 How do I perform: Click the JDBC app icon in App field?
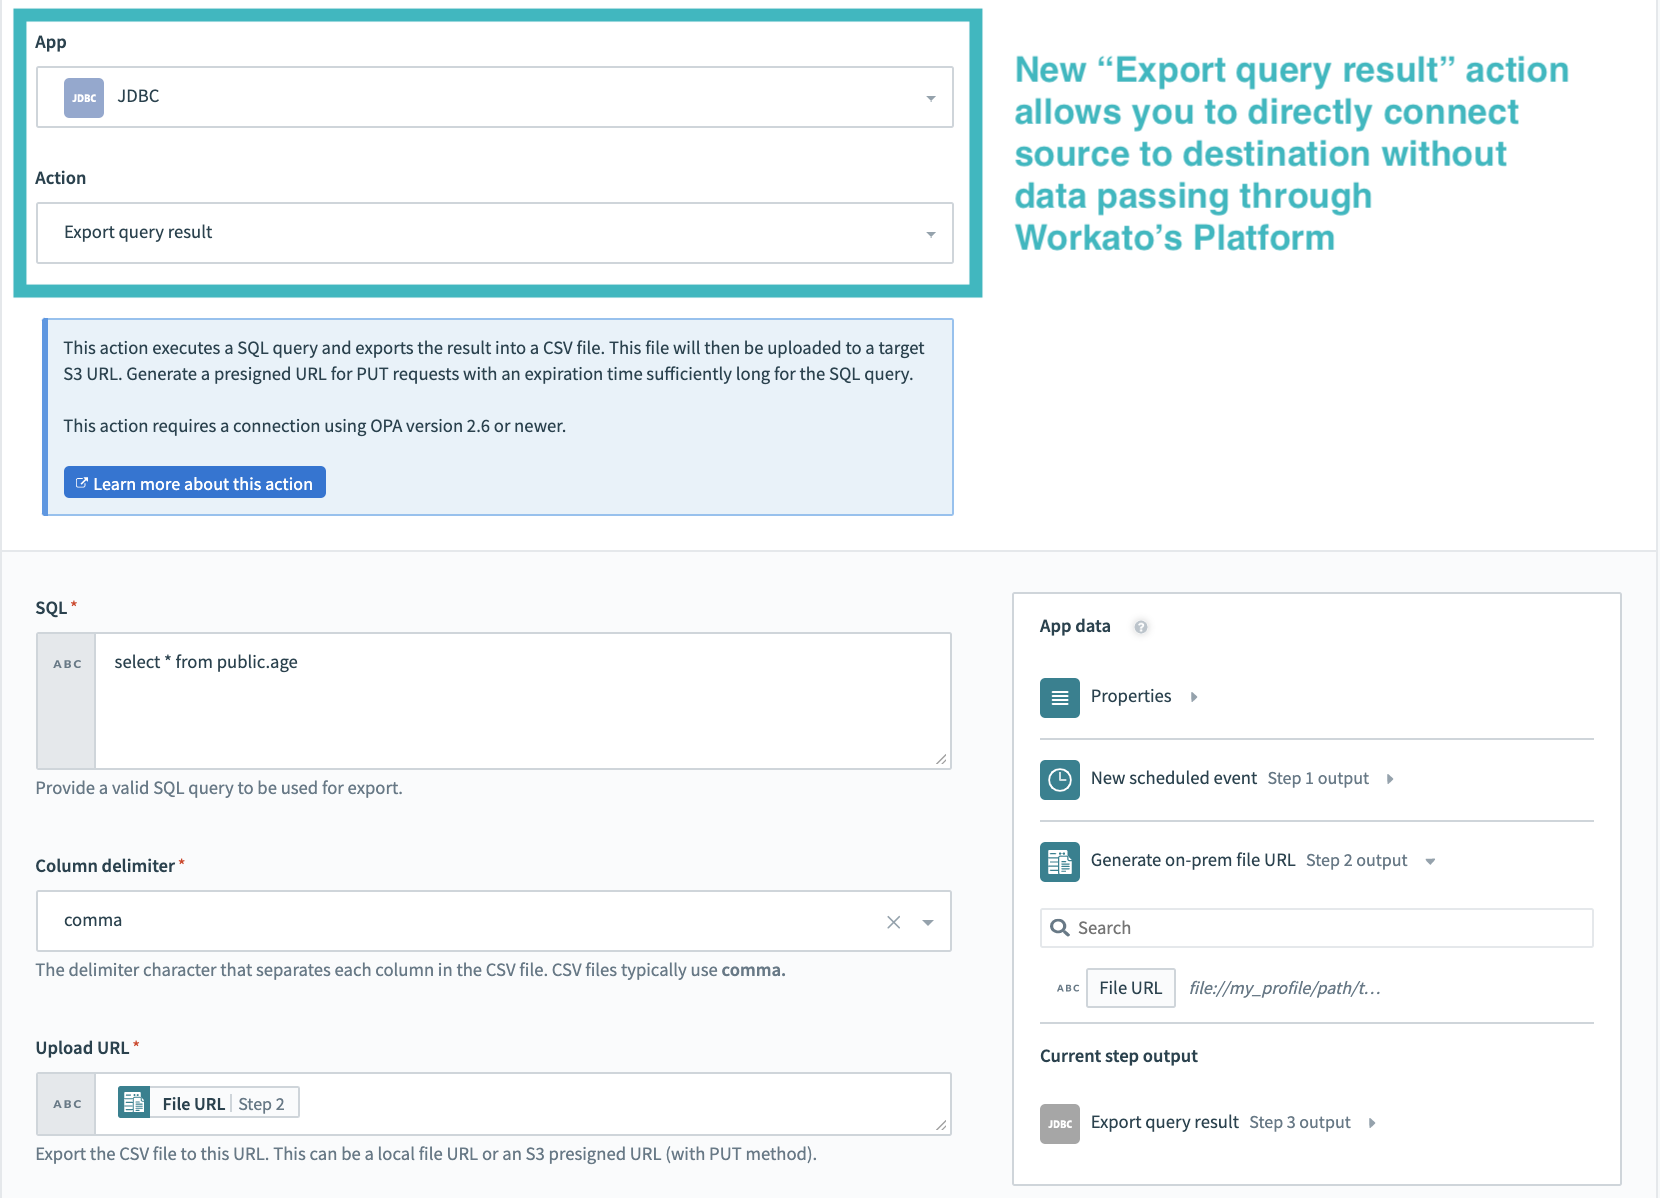tap(84, 98)
